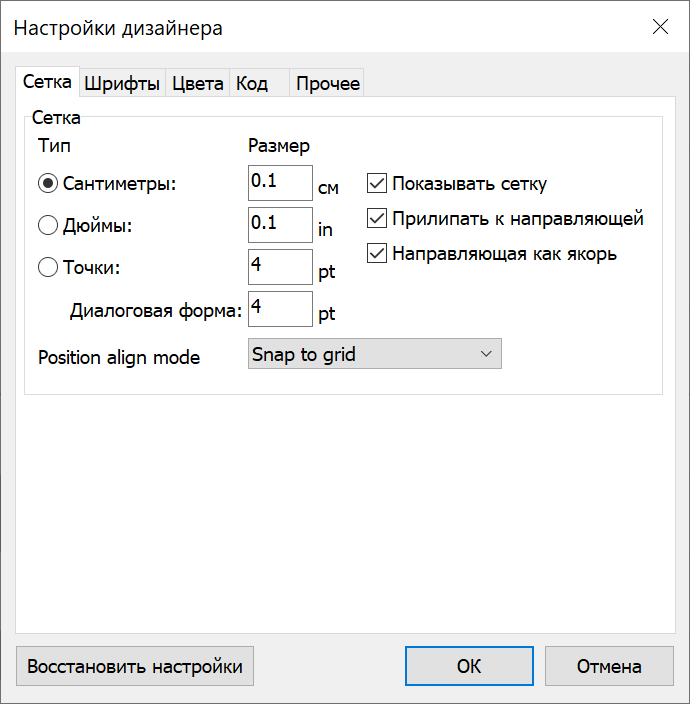The height and width of the screenshot is (704, 690).
Task: Choose Дюймы as grid type
Action: tap(48, 226)
